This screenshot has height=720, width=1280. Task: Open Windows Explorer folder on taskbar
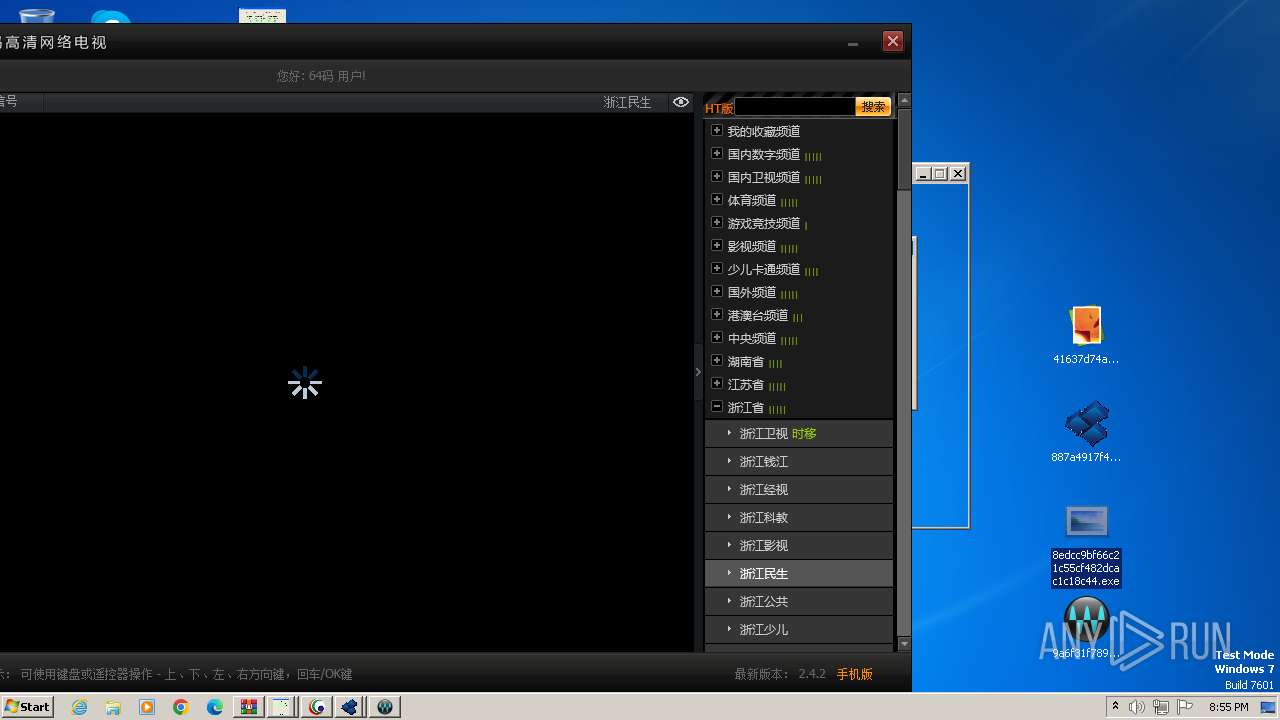113,707
